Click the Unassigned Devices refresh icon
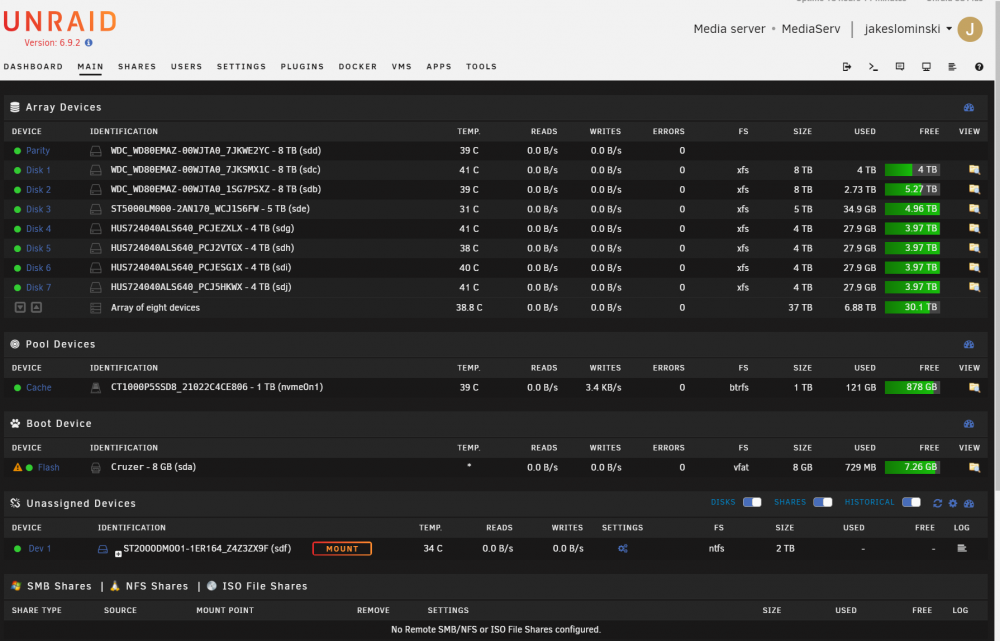Screen dimensions: 1000x641 [938, 503]
